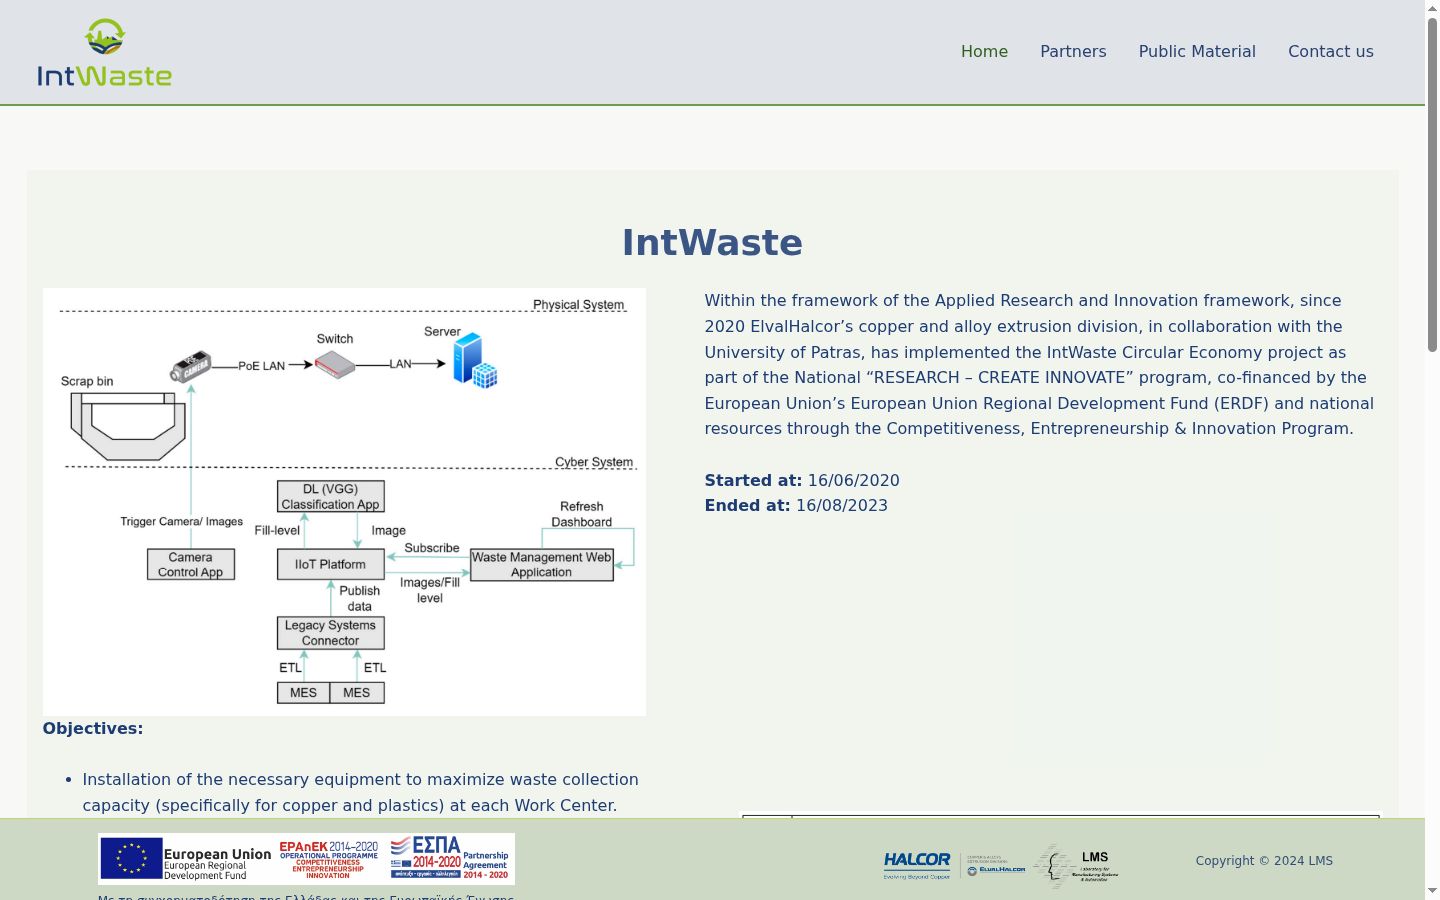Click the camera icon above the scrap bin

click(191, 367)
